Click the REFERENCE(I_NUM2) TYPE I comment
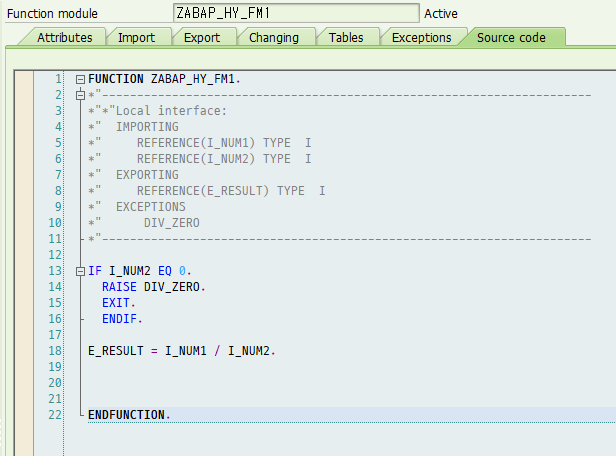This screenshot has width=616, height=456. pyautogui.click(x=224, y=159)
